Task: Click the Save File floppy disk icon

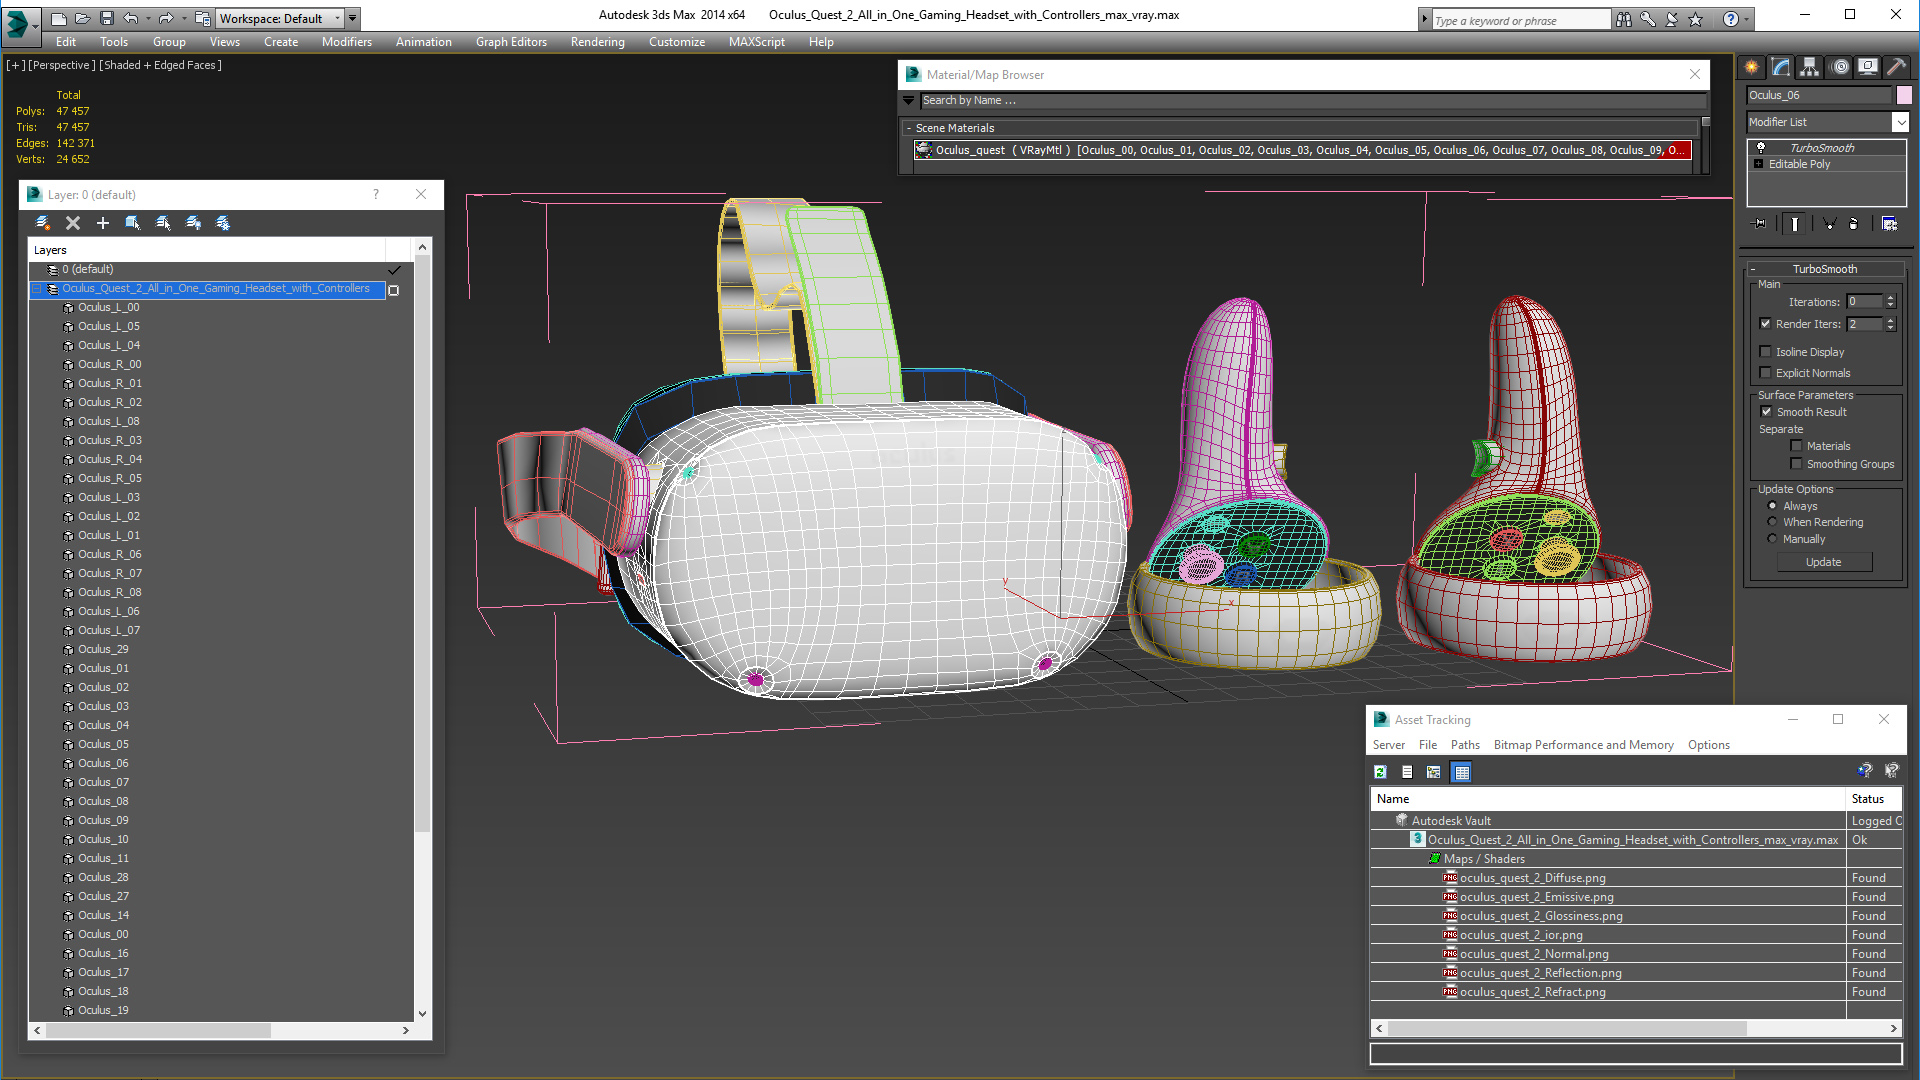Action: [x=106, y=18]
